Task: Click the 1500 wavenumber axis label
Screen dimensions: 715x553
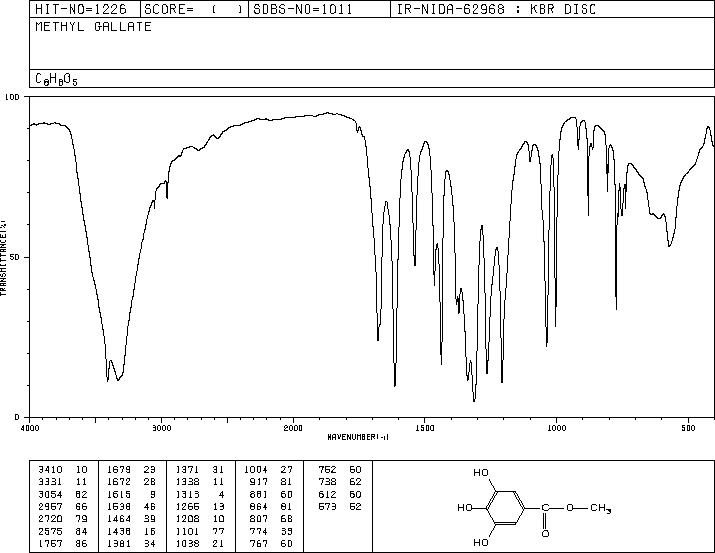Action: [x=425, y=428]
